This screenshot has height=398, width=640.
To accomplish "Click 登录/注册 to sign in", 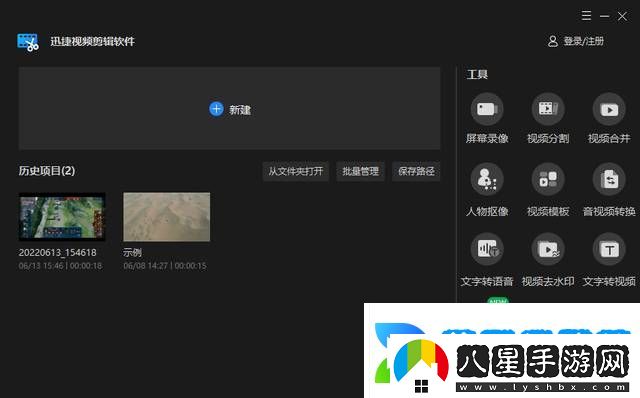I will 584,41.
